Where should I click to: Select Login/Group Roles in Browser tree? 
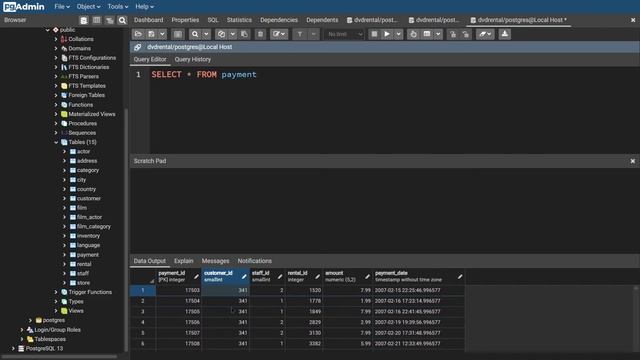point(57,330)
